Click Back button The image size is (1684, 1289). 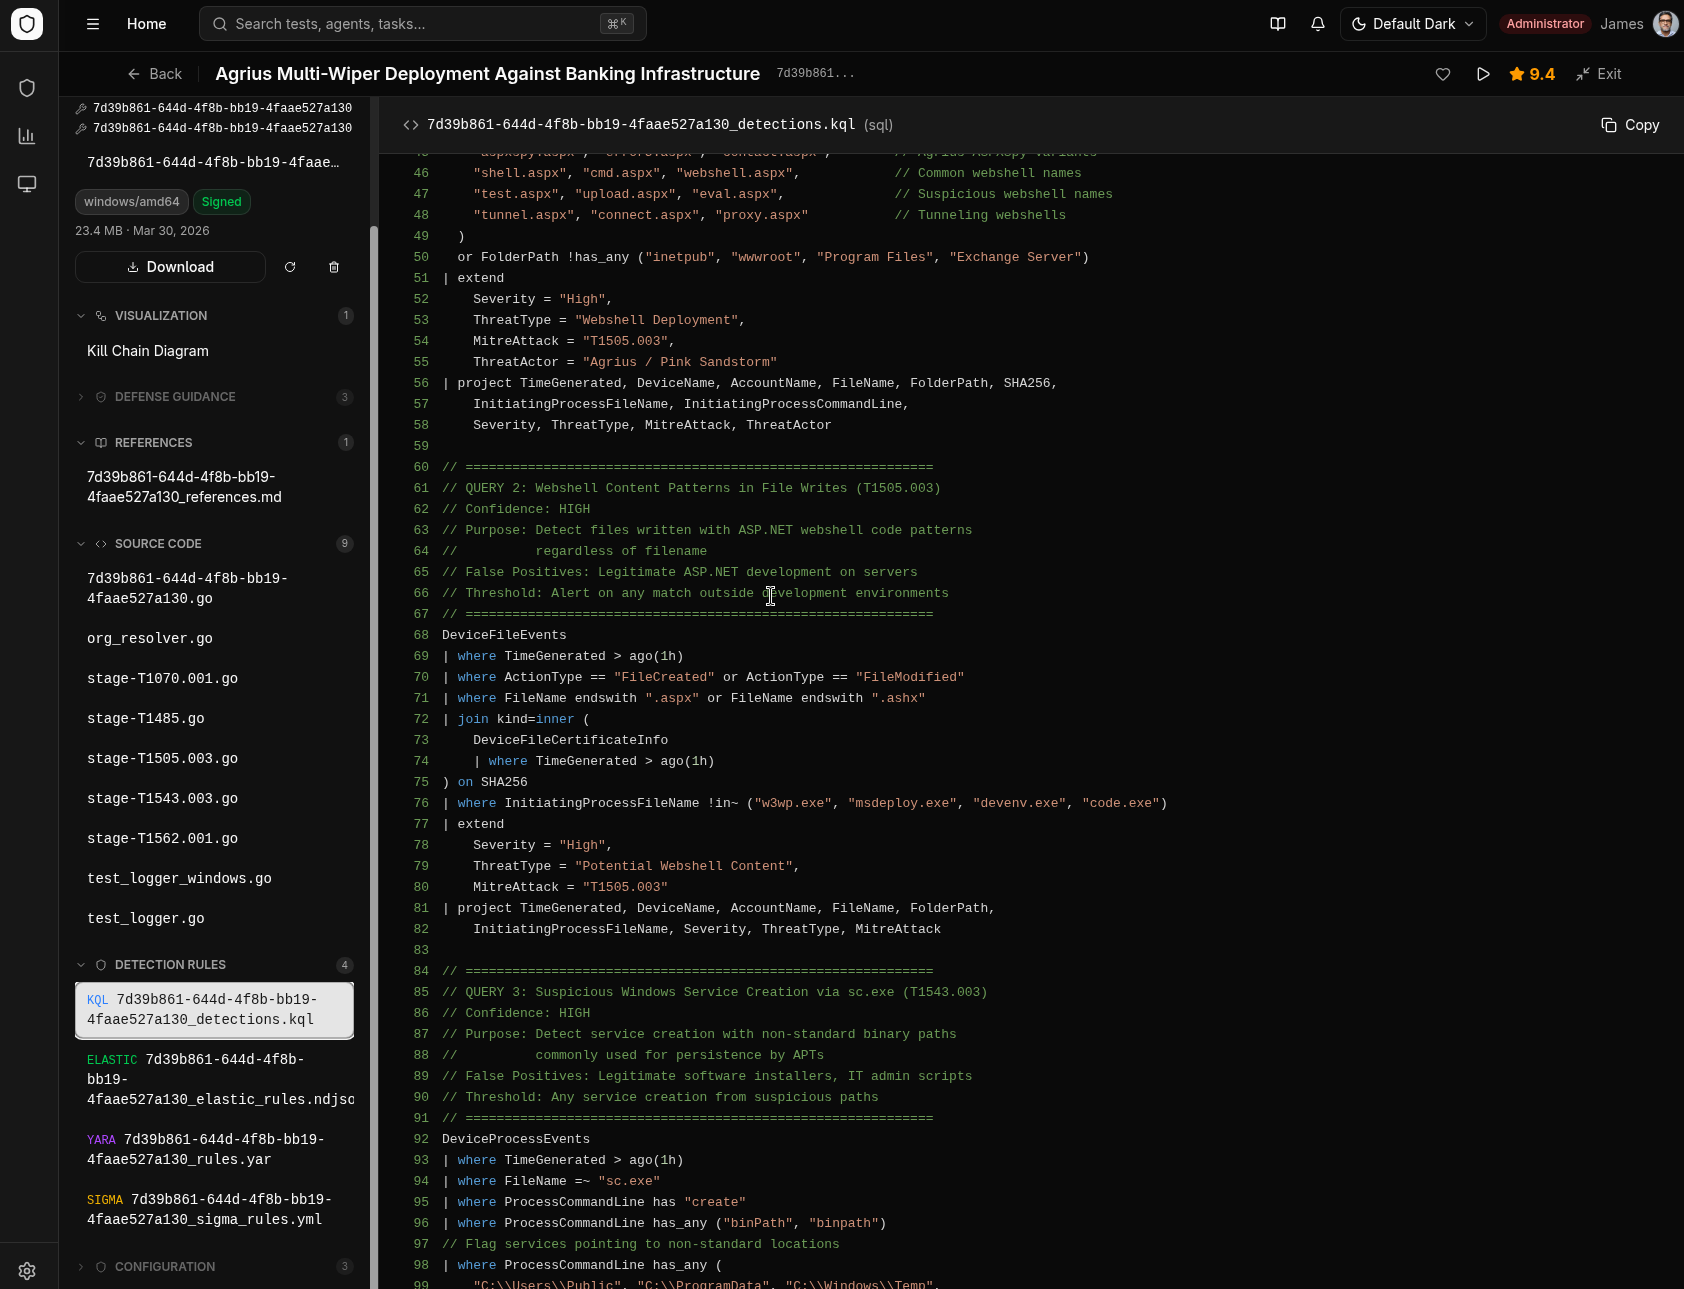pyautogui.click(x=155, y=74)
